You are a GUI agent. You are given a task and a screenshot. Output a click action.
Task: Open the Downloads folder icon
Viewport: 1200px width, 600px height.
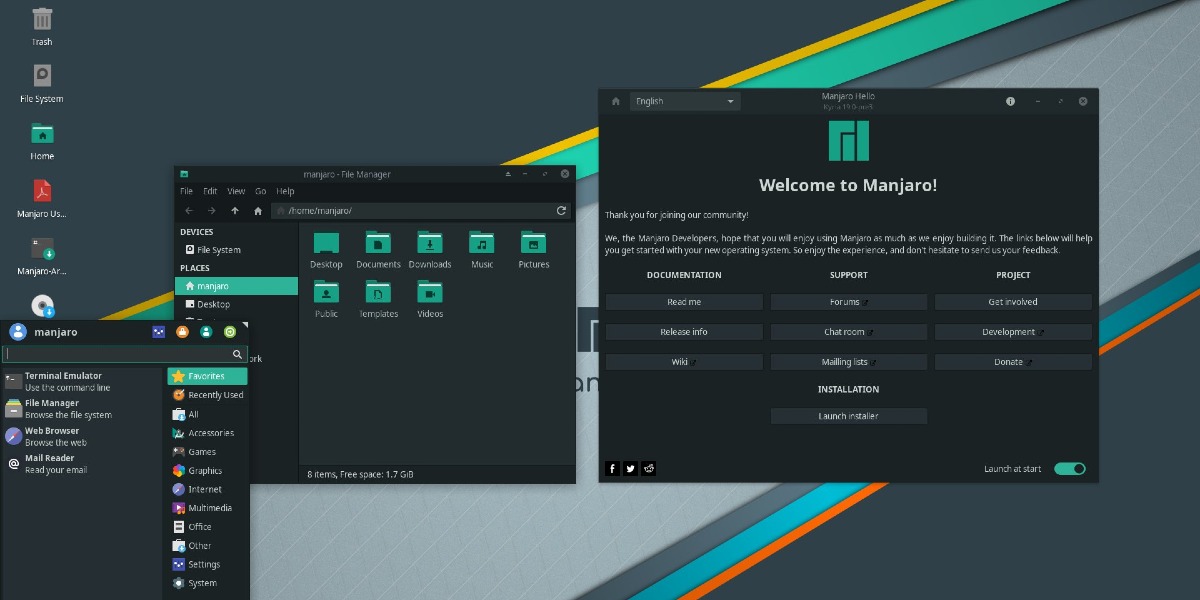tap(430, 245)
